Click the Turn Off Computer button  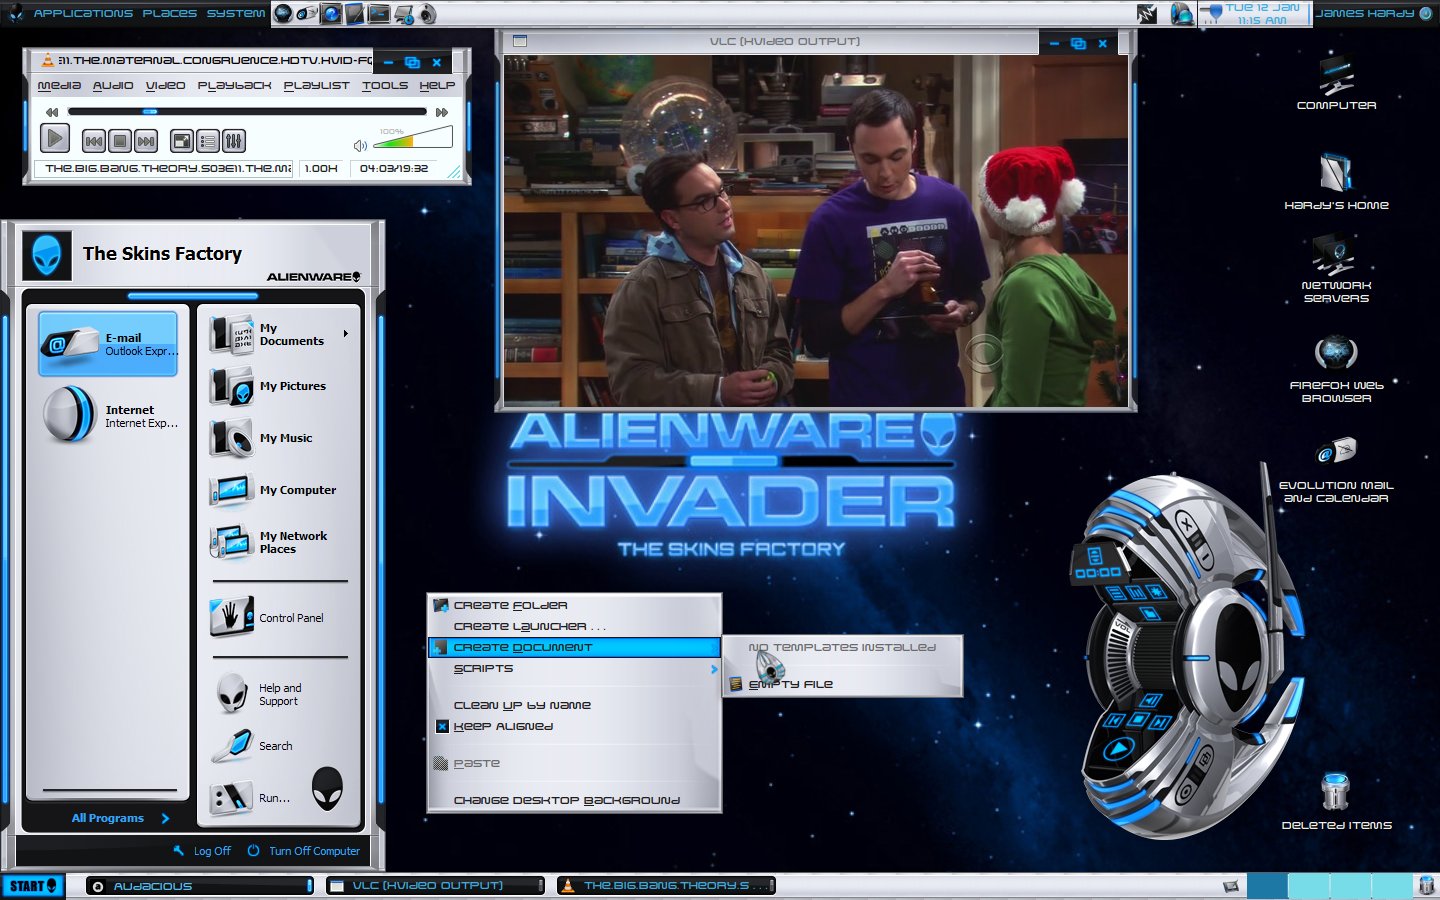tap(304, 851)
